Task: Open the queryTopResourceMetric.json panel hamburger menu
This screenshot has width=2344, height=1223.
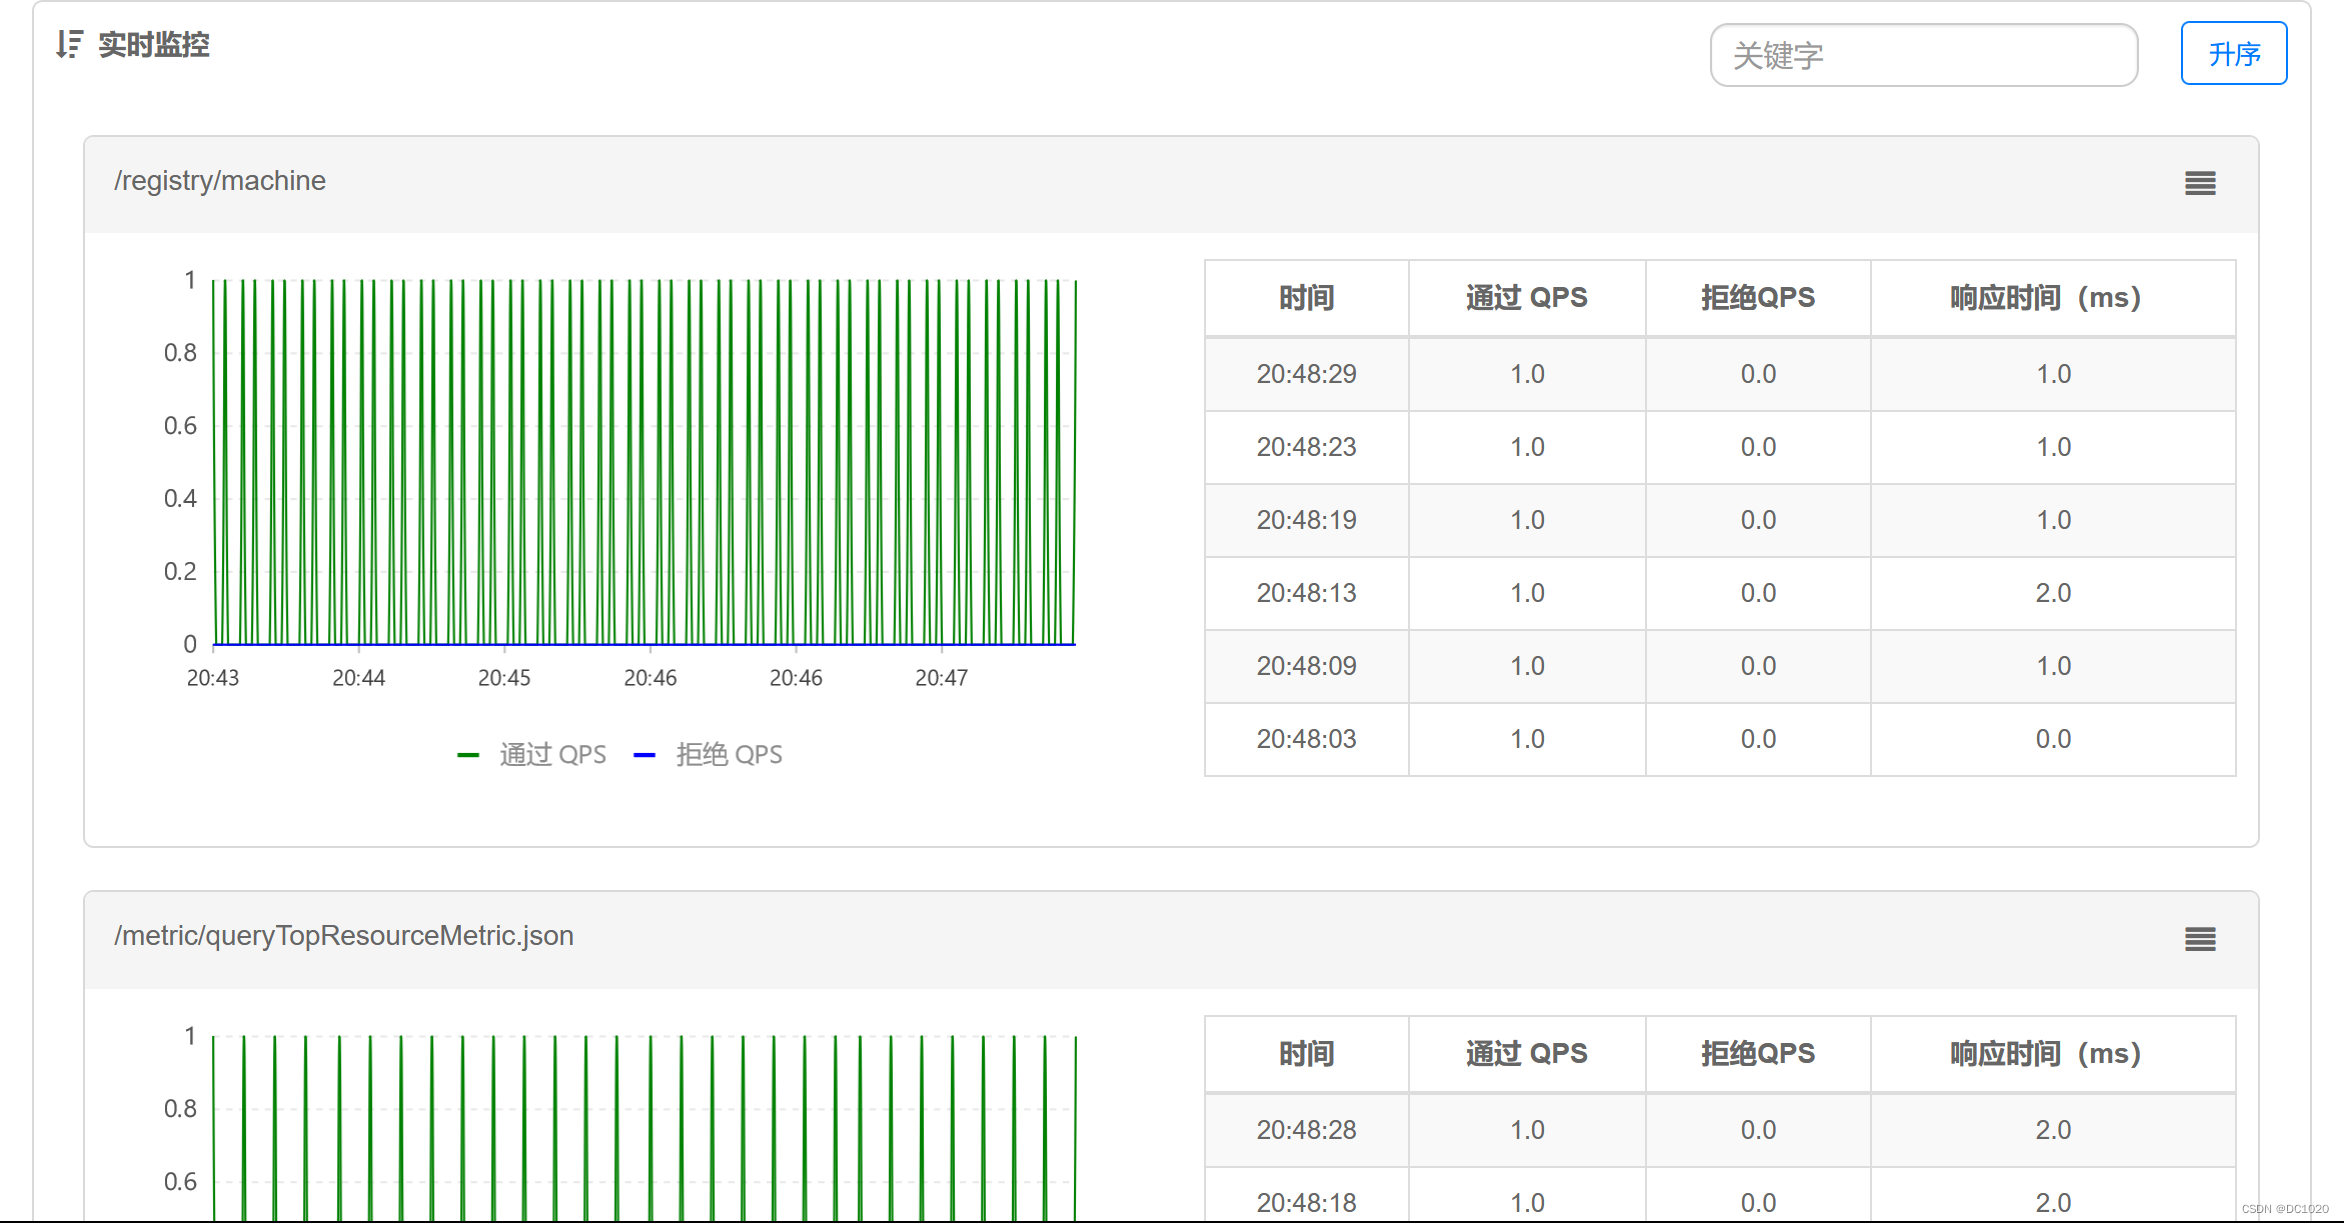Action: [2199, 938]
